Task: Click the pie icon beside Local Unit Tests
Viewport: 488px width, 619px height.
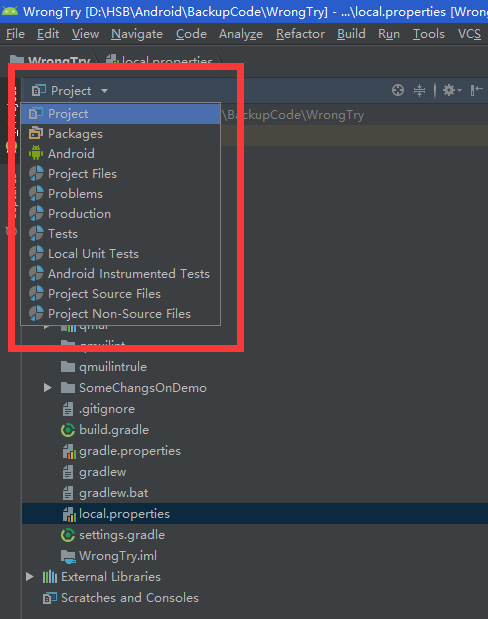Action: (x=36, y=253)
